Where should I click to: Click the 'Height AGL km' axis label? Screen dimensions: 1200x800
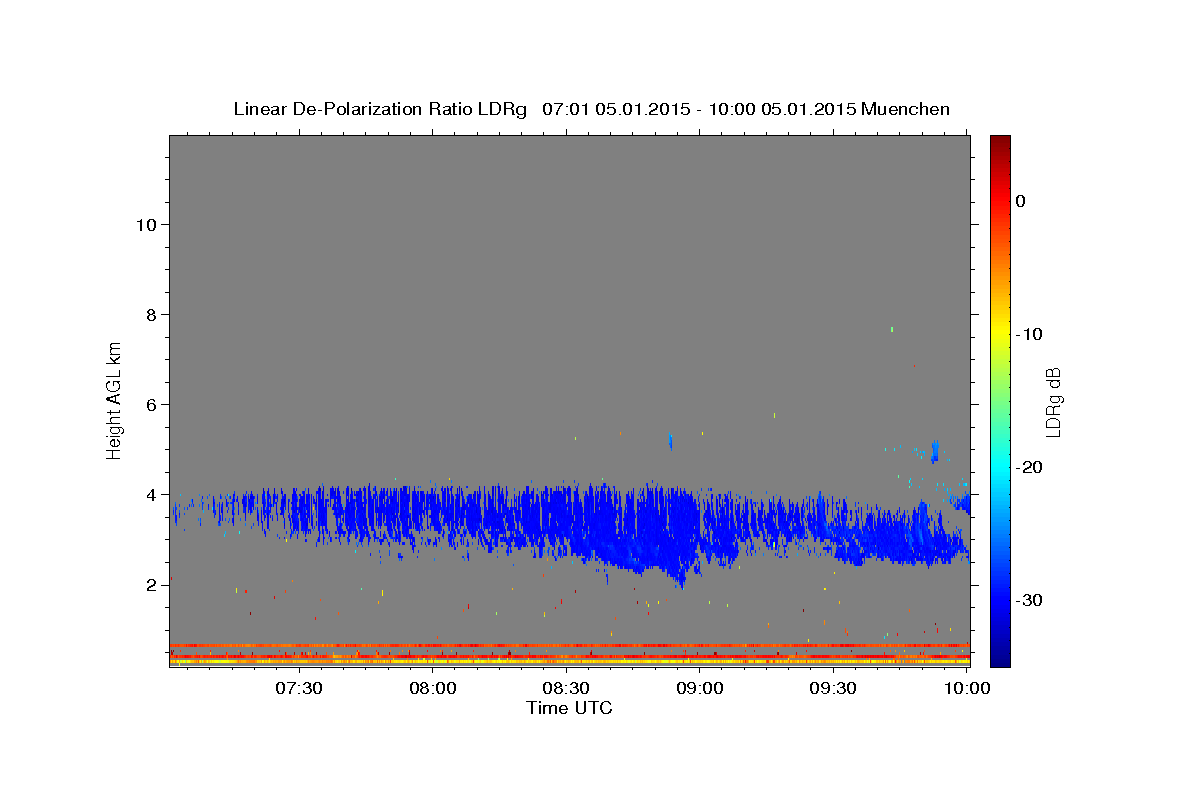point(115,399)
